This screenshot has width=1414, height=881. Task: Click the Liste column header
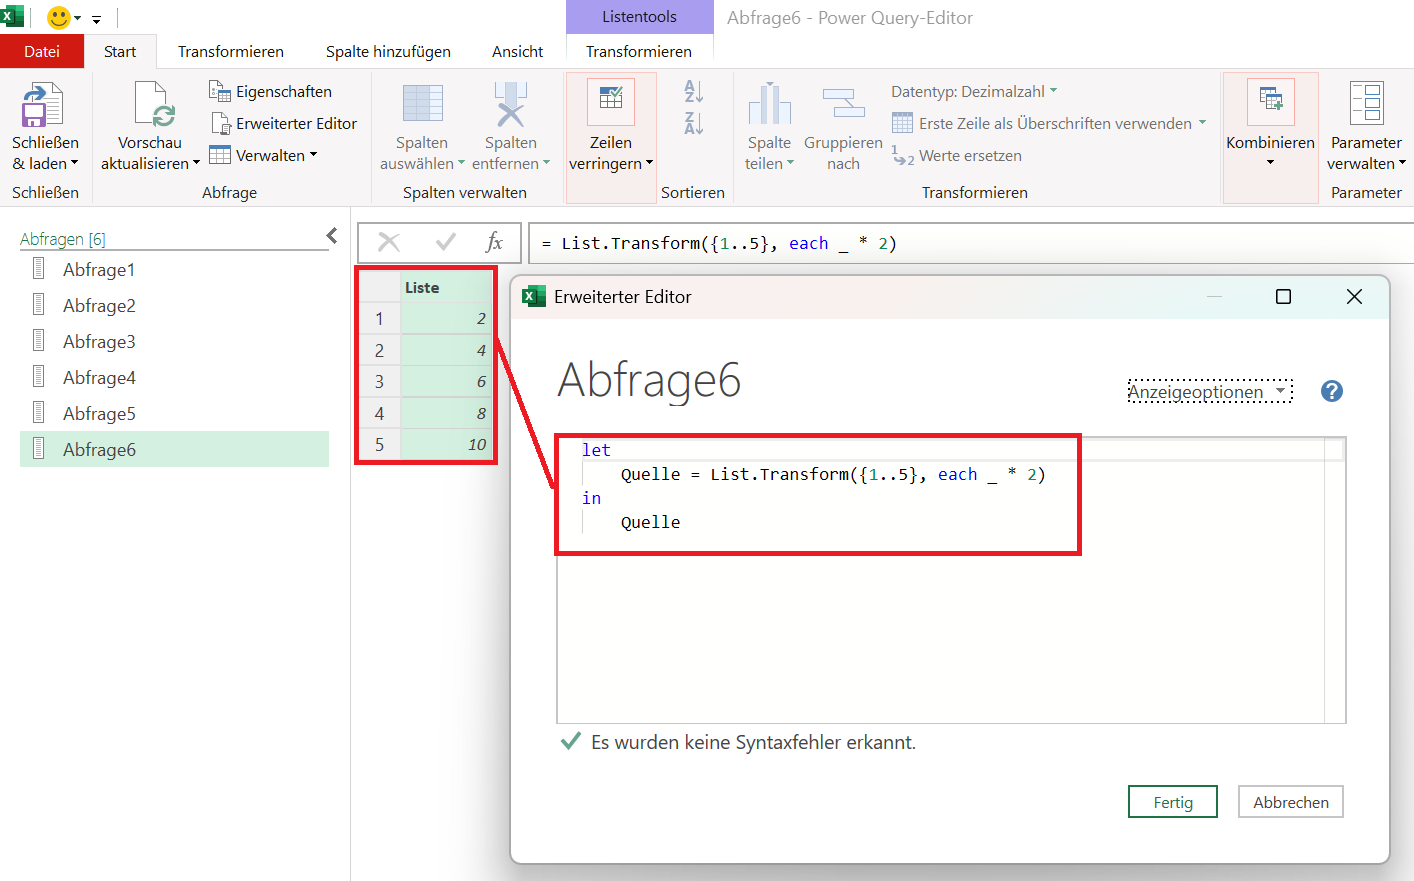[x=447, y=288]
